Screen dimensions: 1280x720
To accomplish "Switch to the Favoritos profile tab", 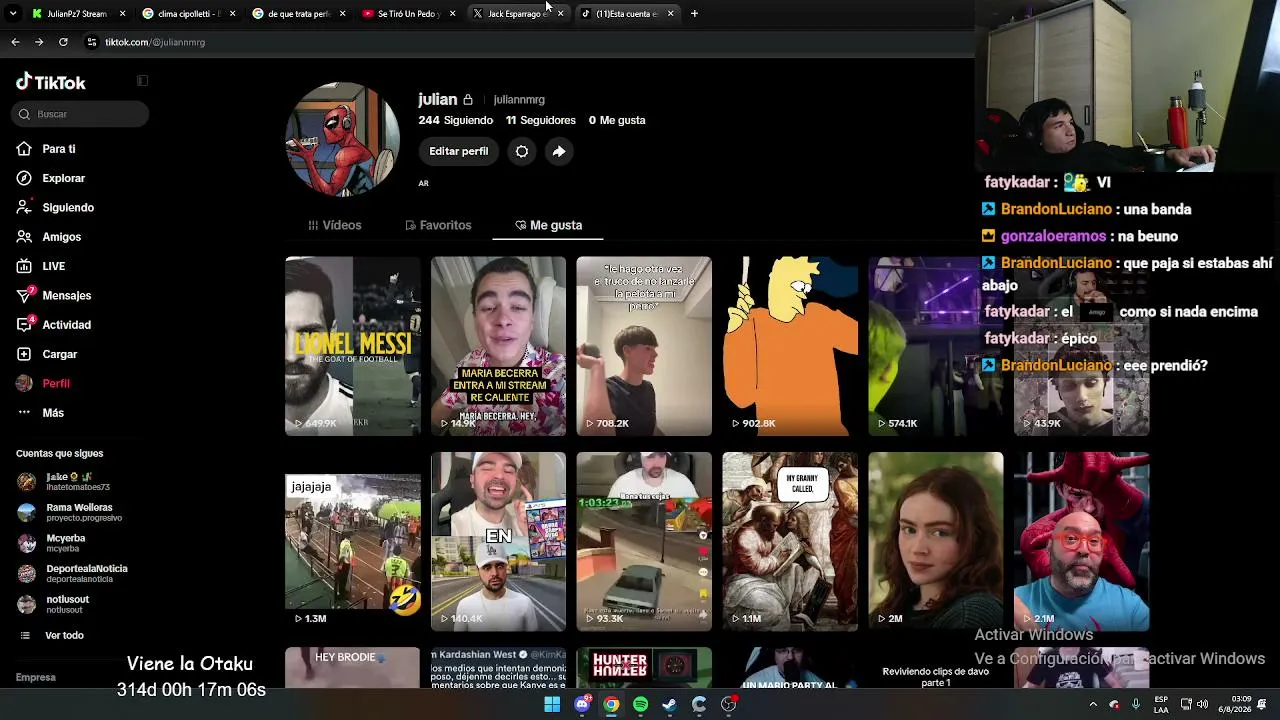I will coord(439,225).
